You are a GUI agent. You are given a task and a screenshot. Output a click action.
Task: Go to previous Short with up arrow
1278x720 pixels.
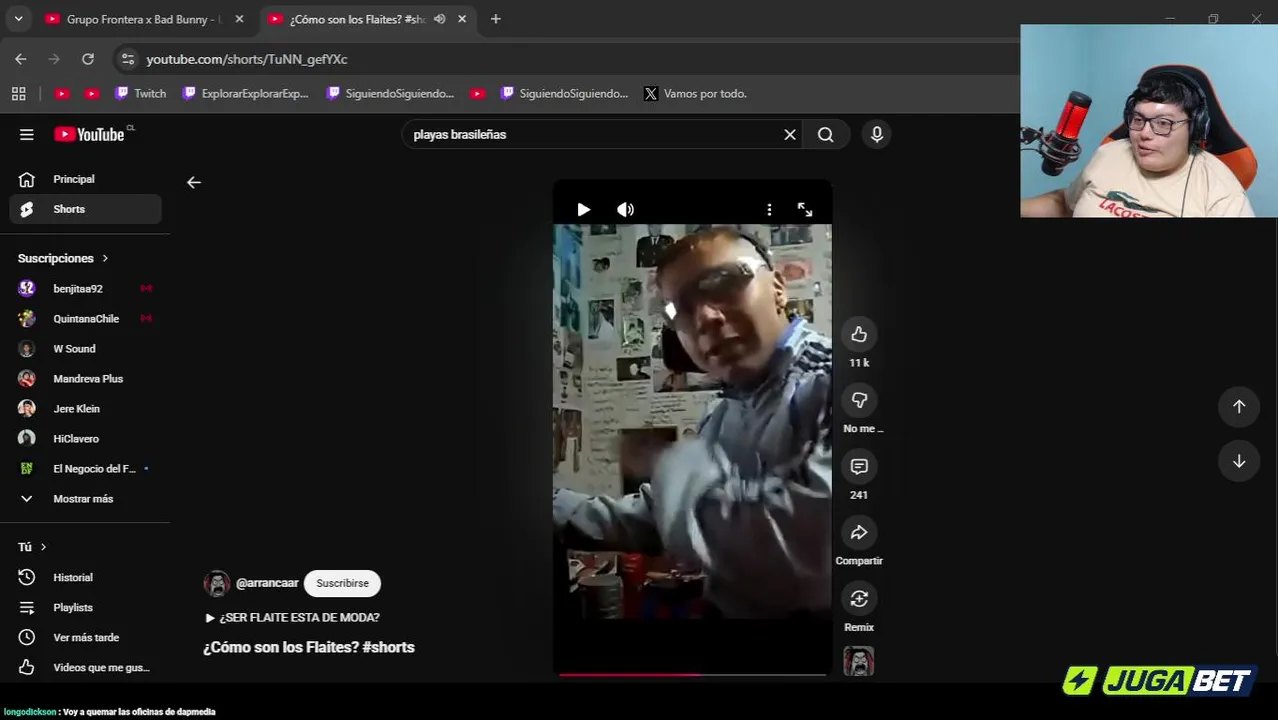tap(1239, 406)
